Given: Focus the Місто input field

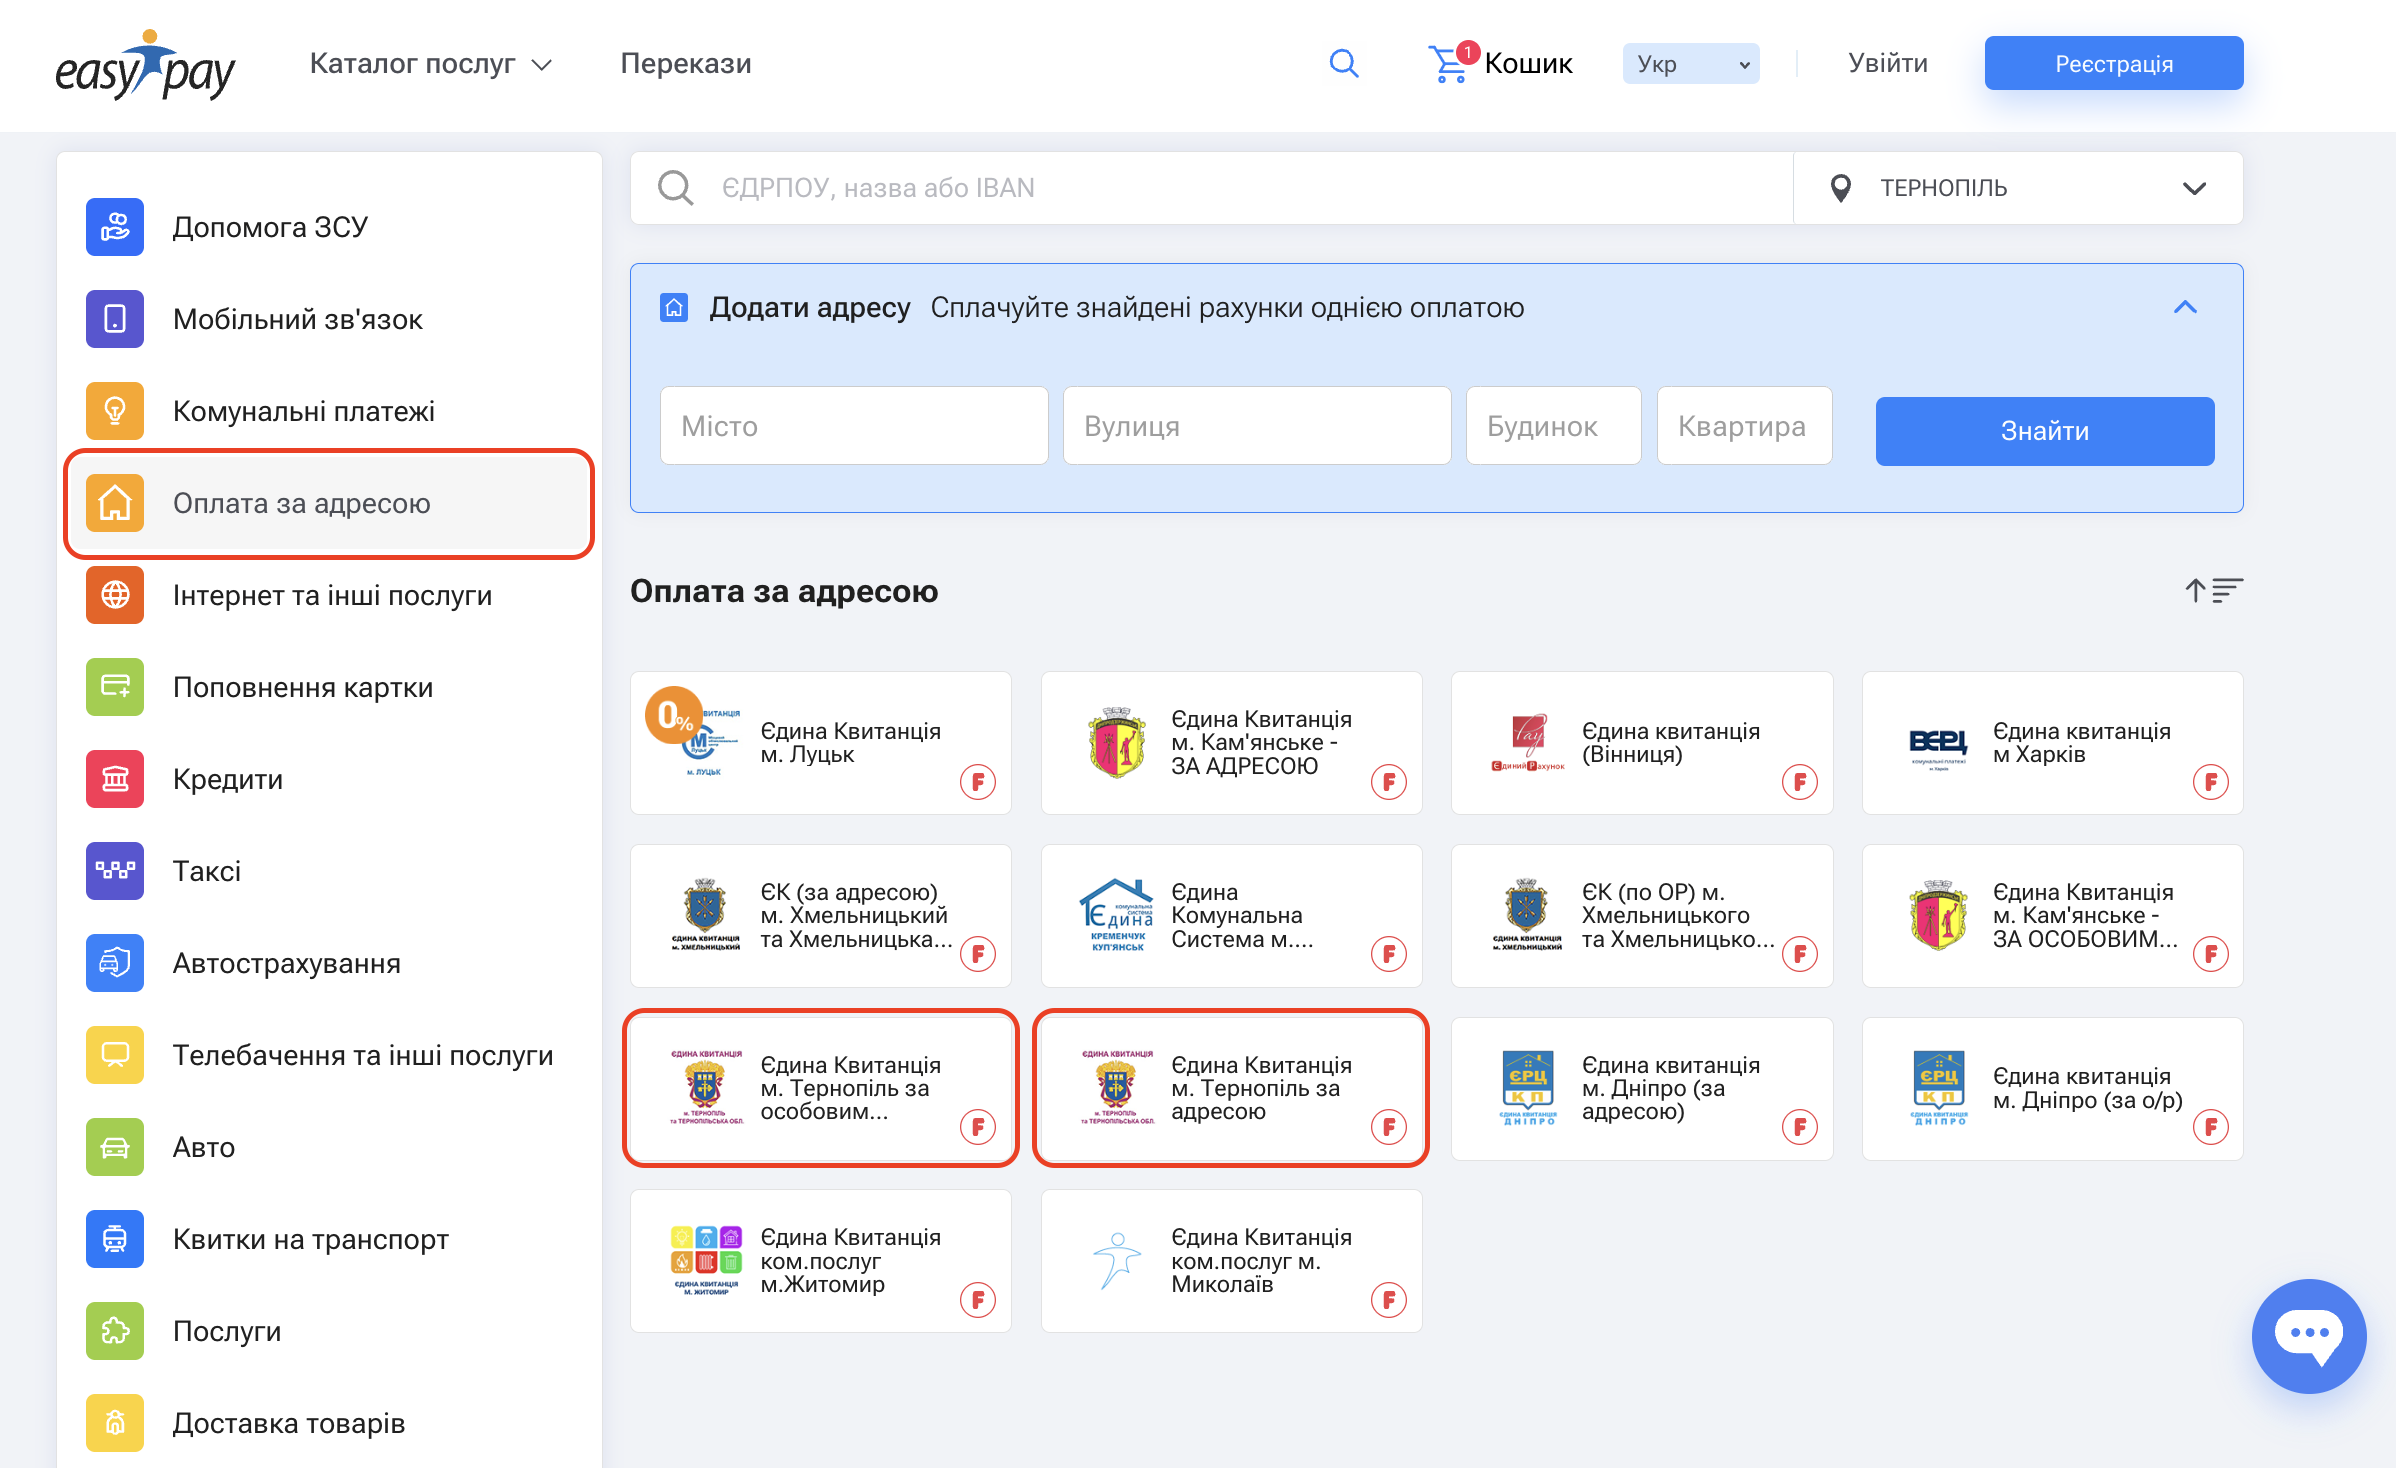Looking at the screenshot, I should (854, 426).
